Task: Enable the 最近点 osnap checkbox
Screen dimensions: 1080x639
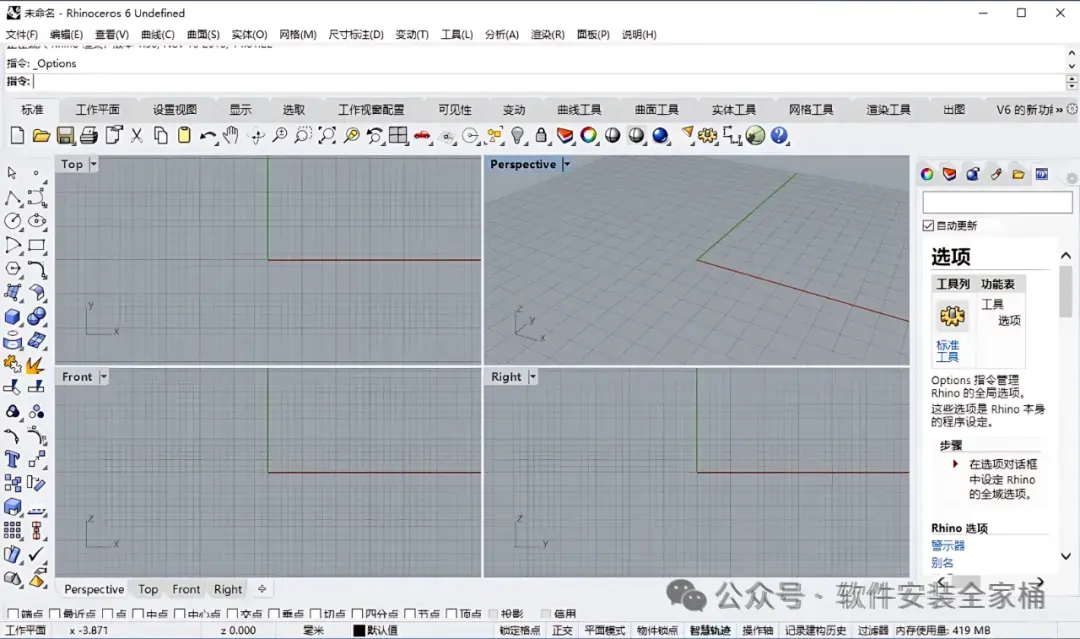Action: [x=54, y=614]
